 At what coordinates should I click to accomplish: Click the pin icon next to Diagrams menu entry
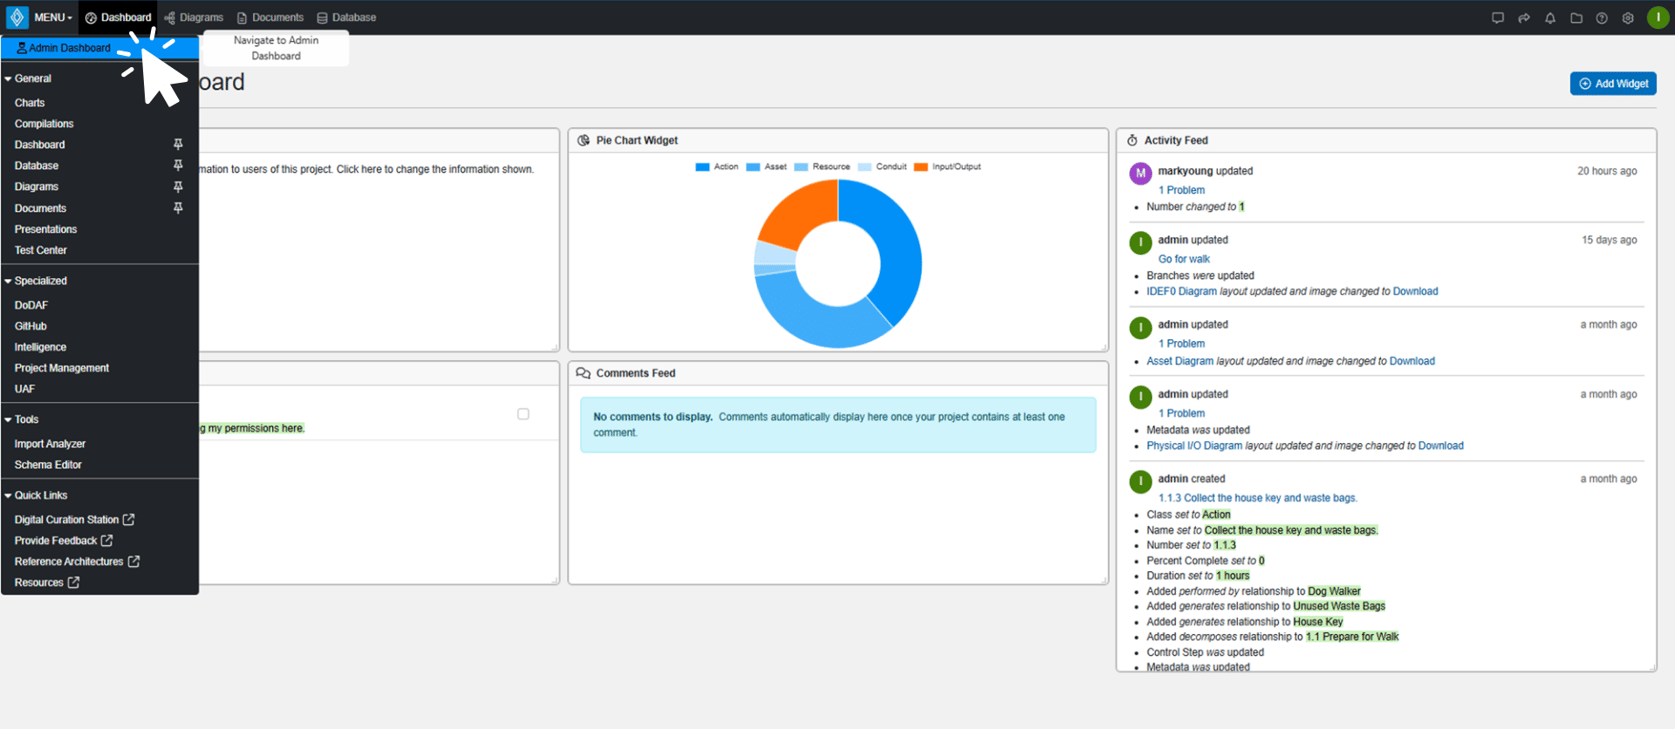point(178,187)
